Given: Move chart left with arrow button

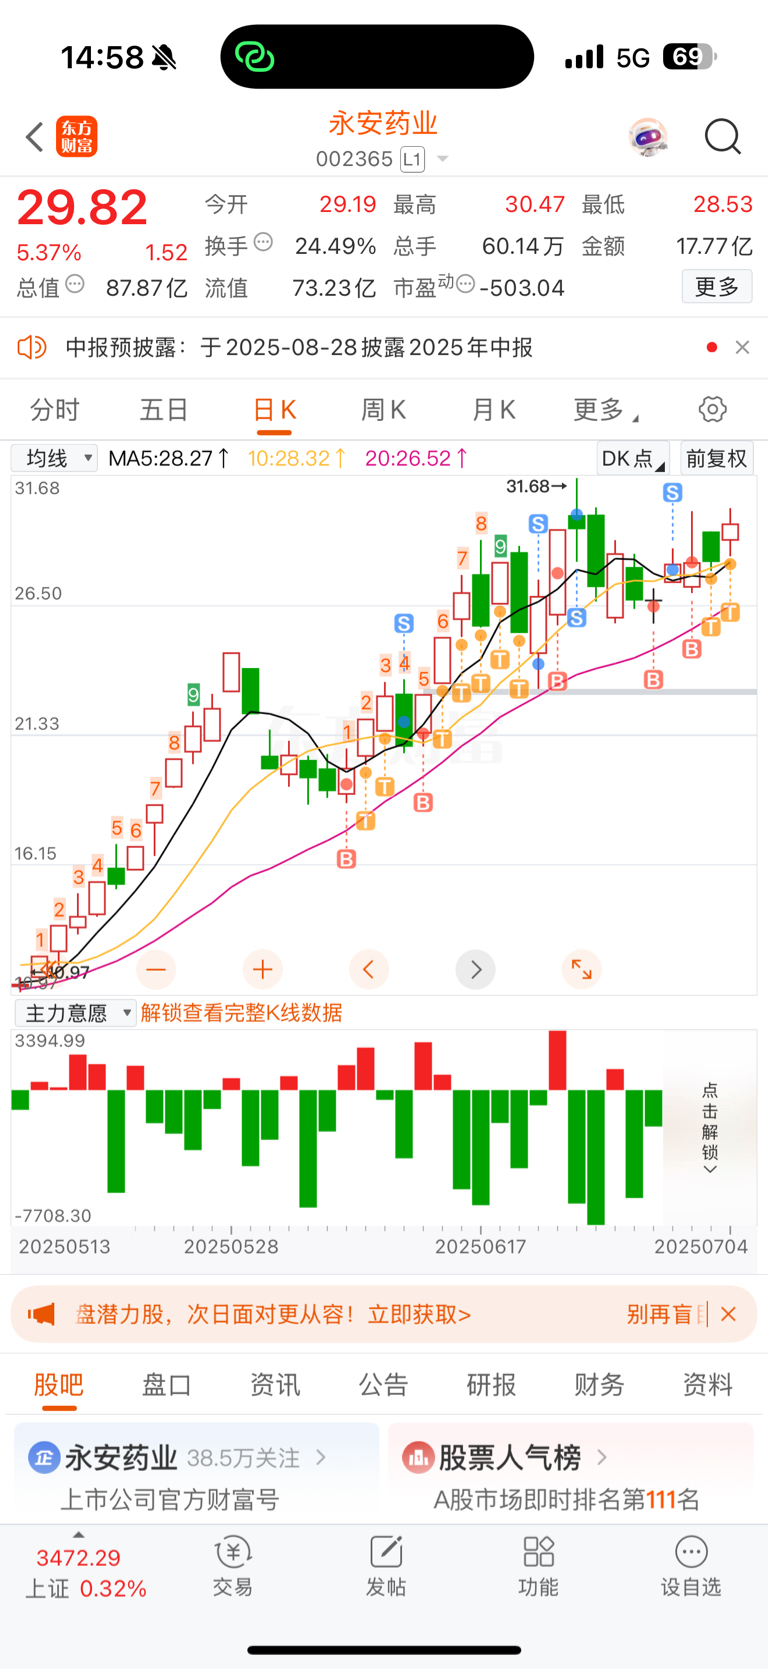Looking at the screenshot, I should pos(369,969).
